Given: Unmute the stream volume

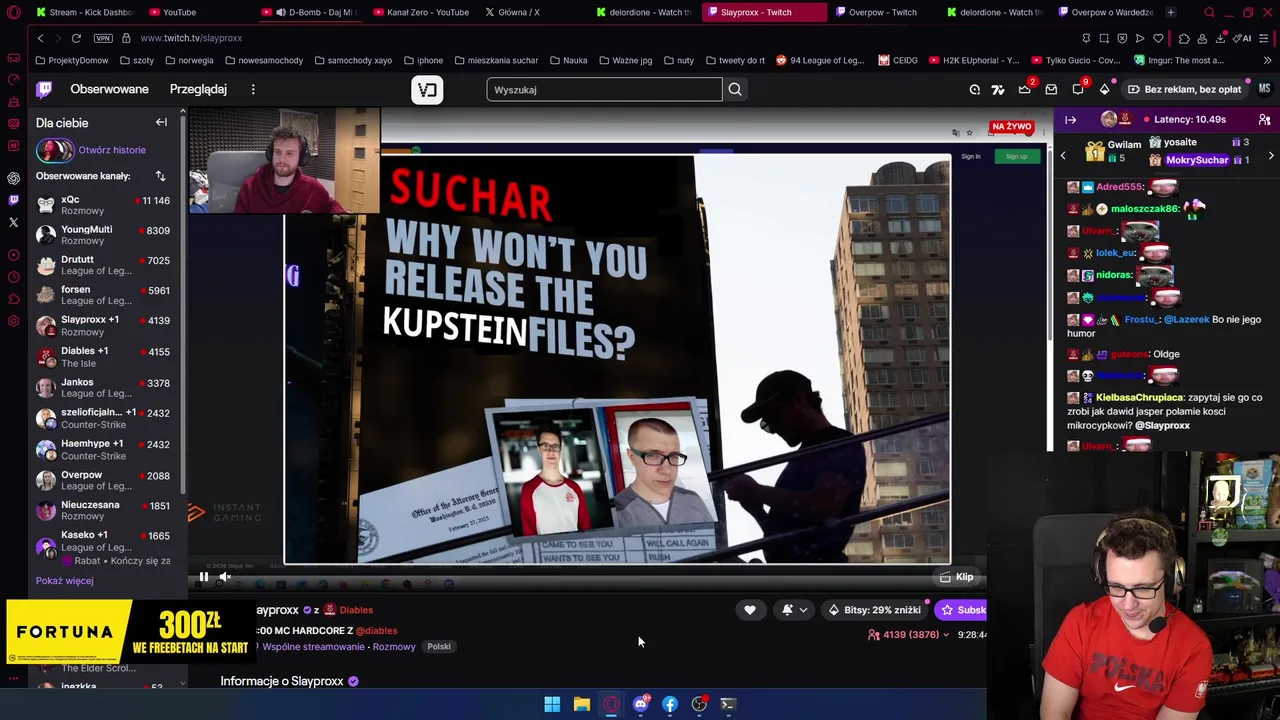Looking at the screenshot, I should [x=225, y=576].
